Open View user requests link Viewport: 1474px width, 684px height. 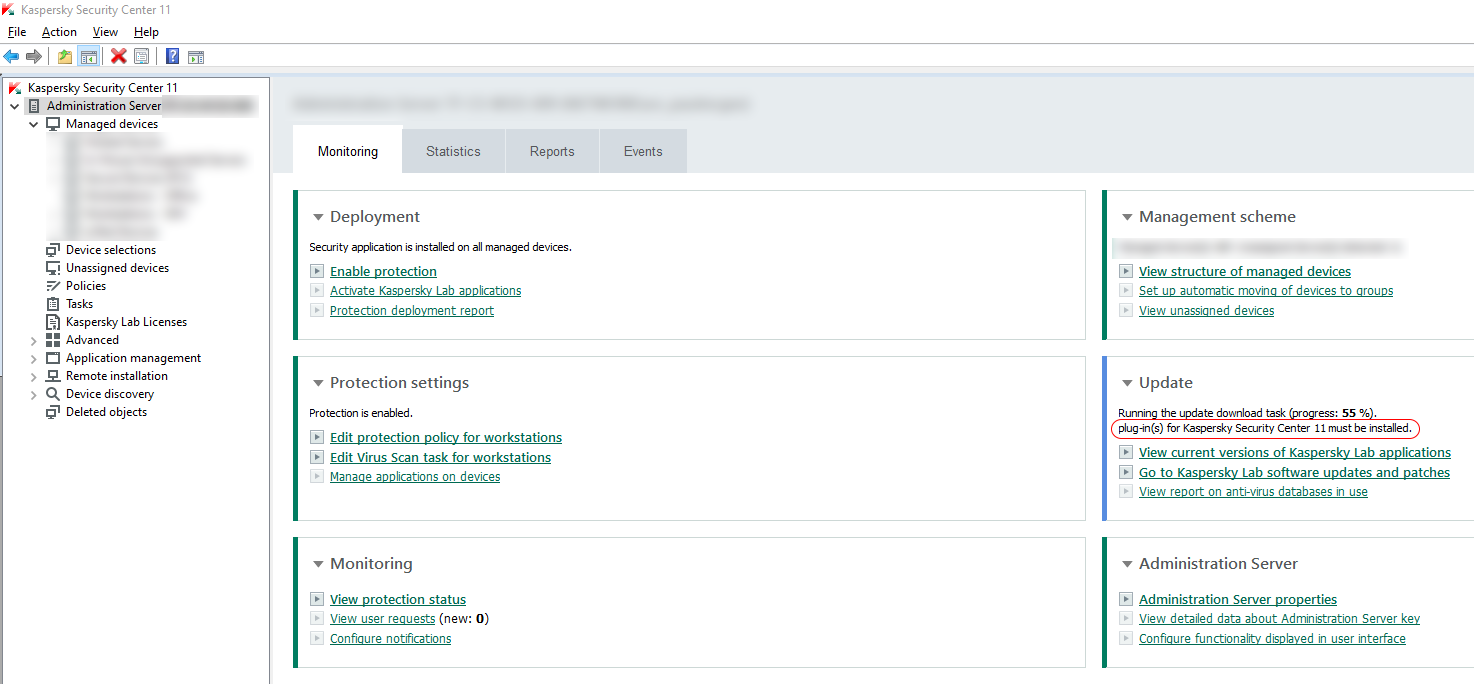click(383, 619)
